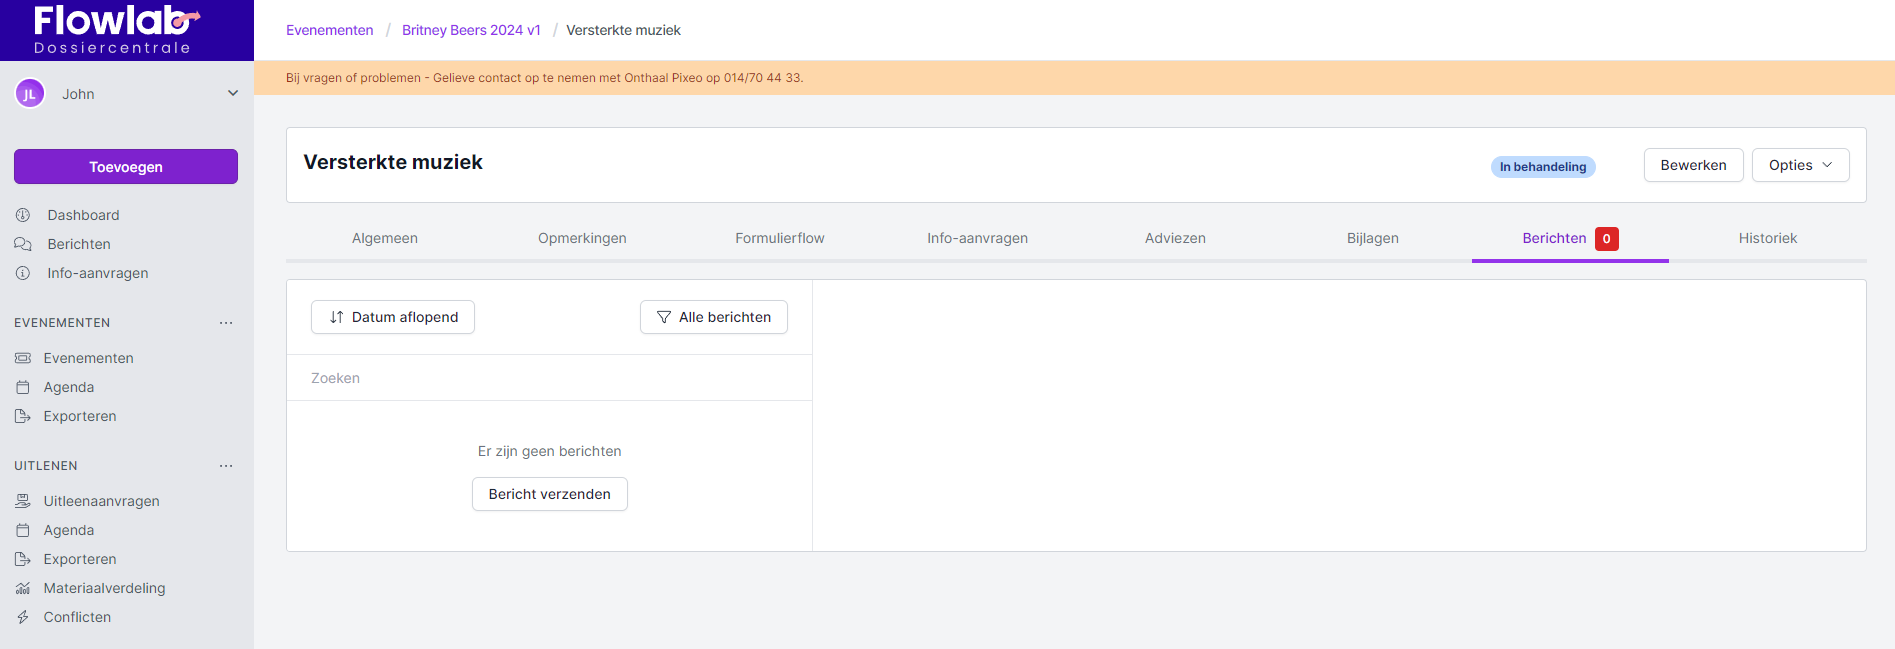Click the Bewerken button
Image resolution: width=1895 pixels, height=649 pixels.
(x=1693, y=165)
